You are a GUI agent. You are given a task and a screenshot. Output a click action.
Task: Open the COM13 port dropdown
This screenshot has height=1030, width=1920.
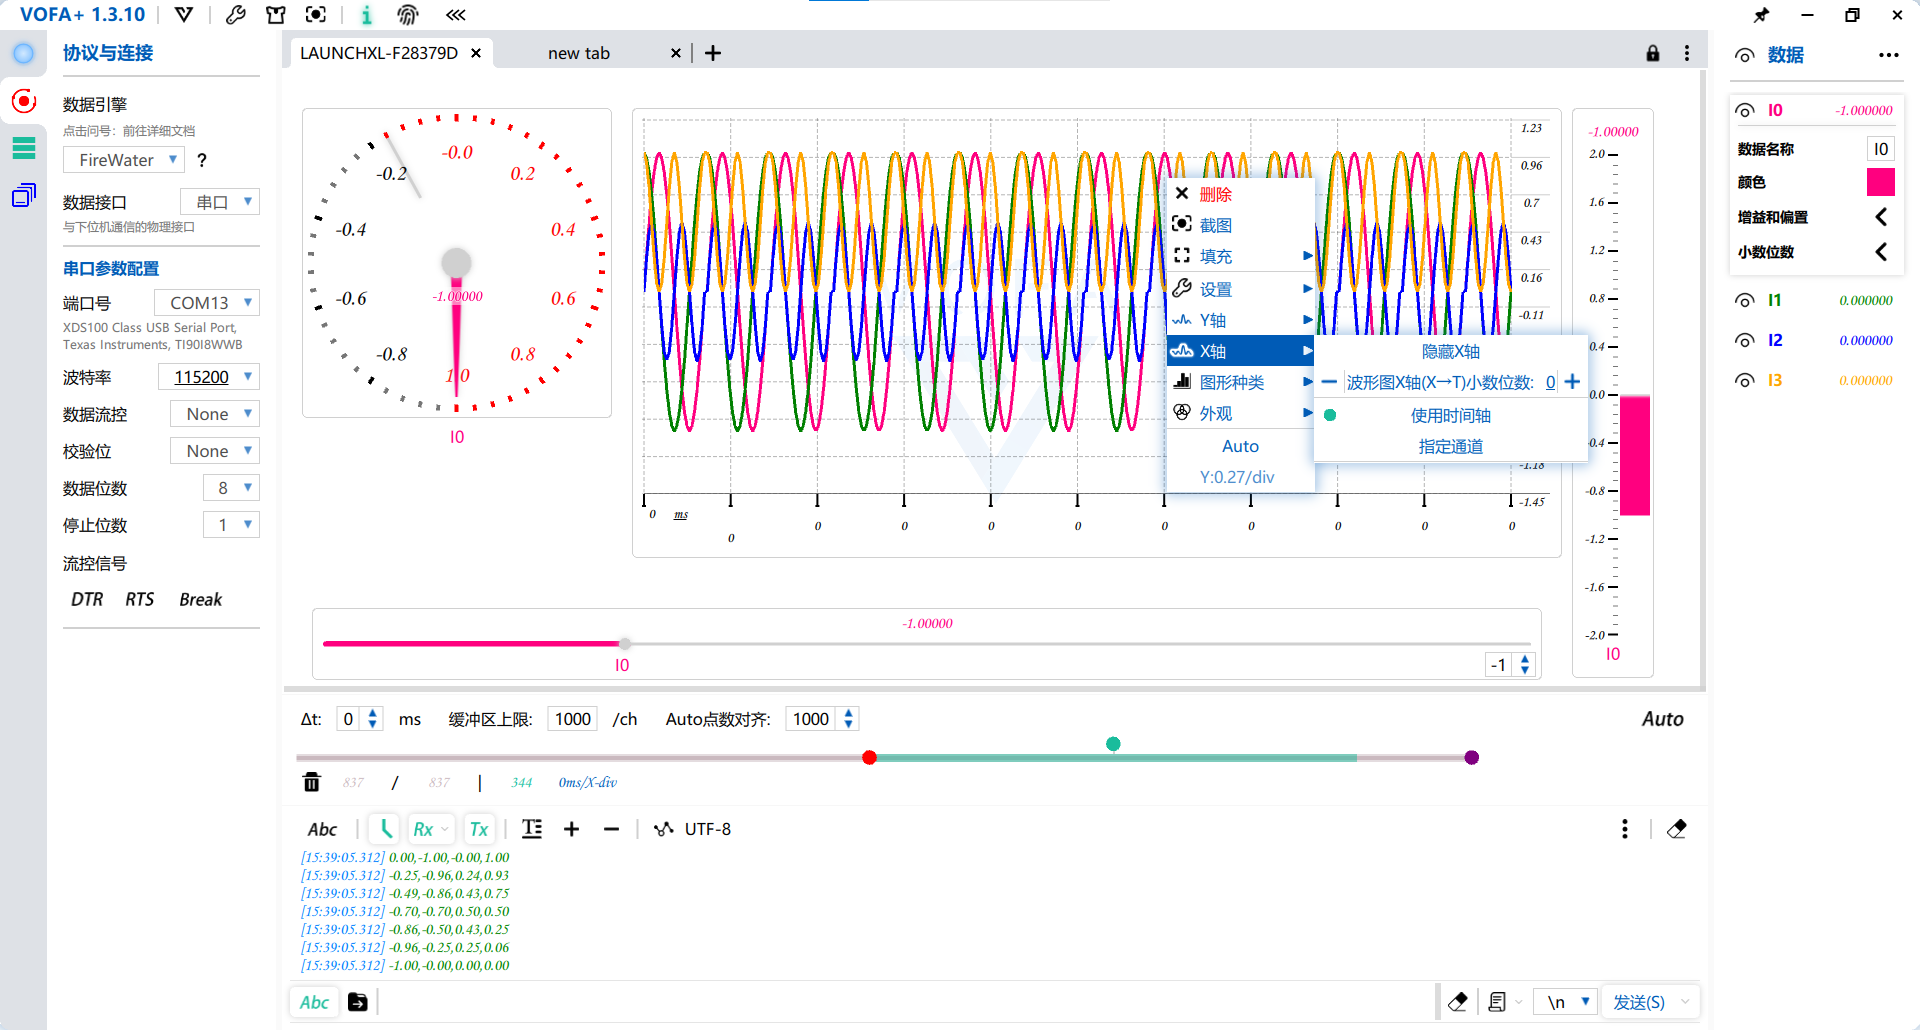207,303
